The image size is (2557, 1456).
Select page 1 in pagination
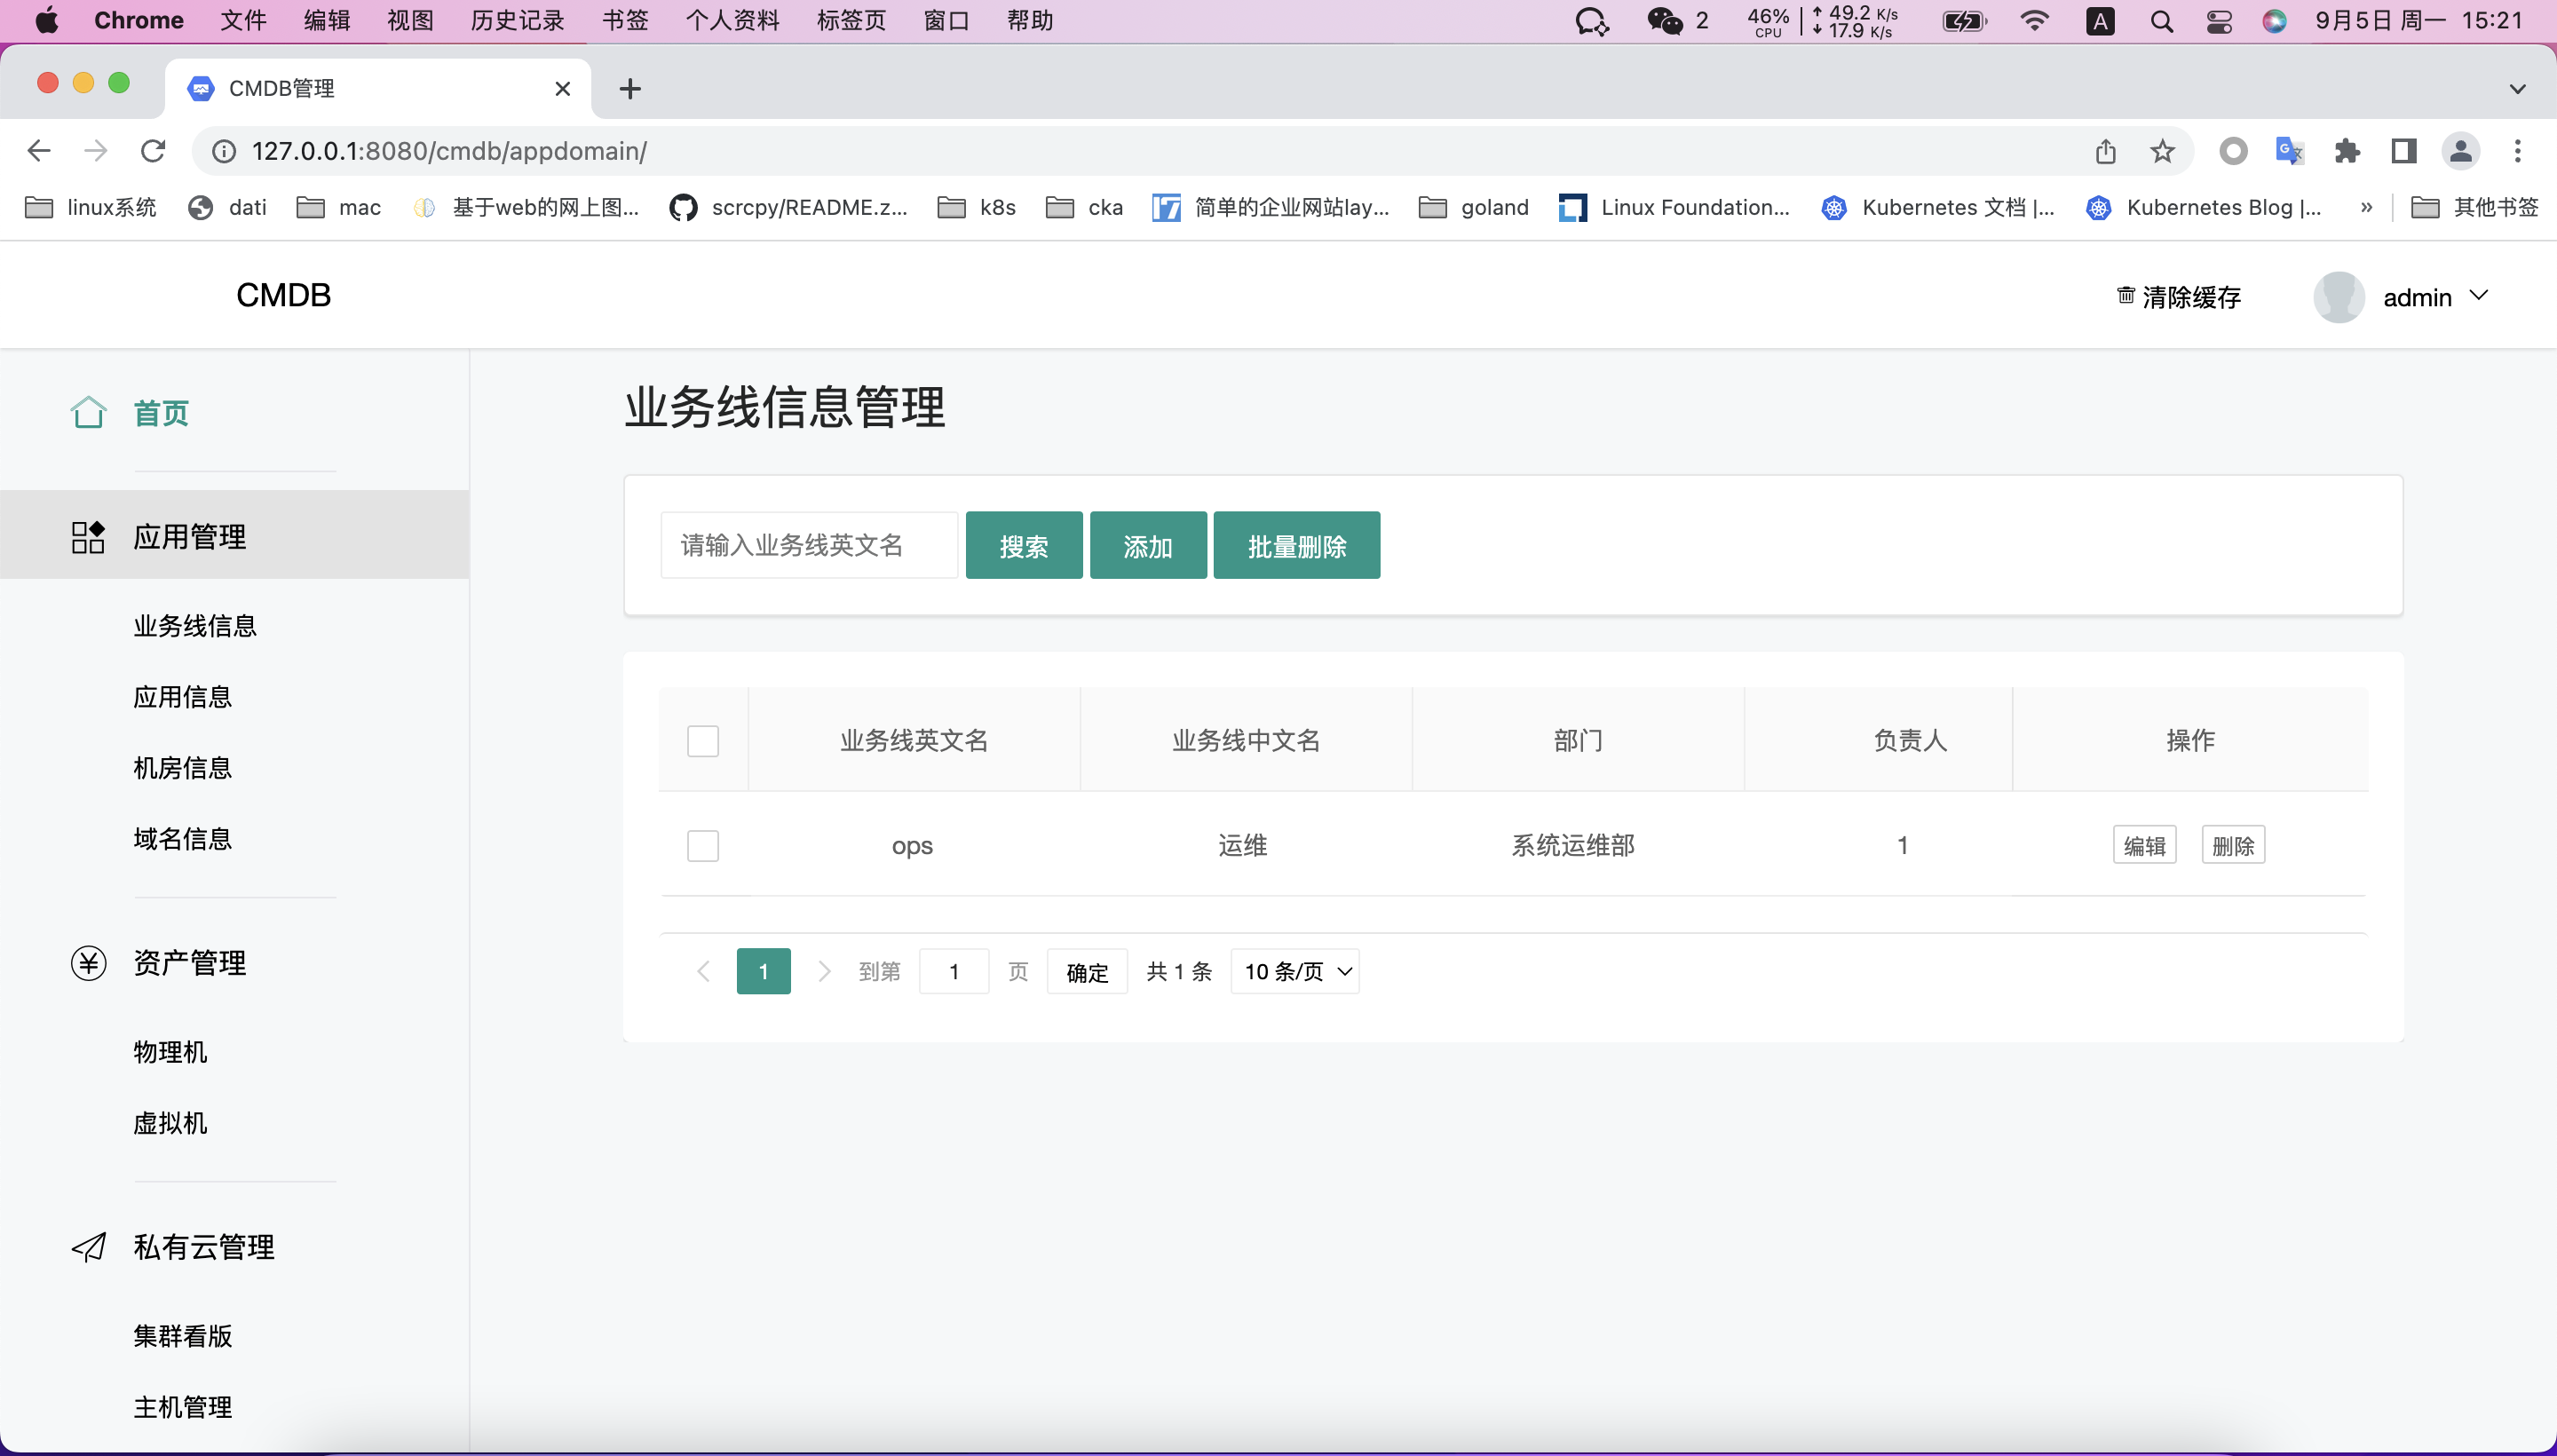coord(764,971)
